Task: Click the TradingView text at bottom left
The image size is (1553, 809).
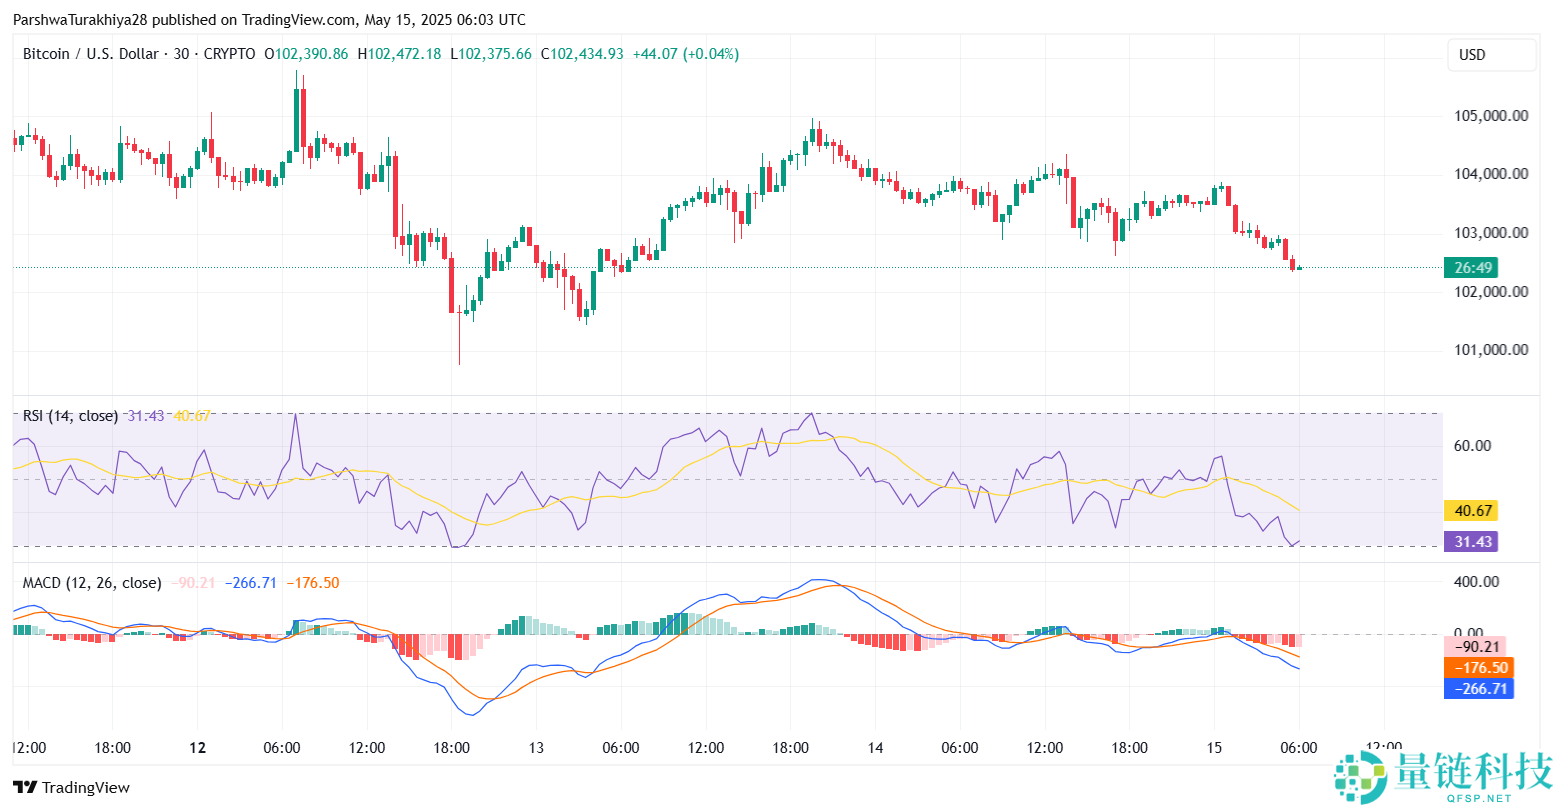Action: pyautogui.click(x=86, y=788)
